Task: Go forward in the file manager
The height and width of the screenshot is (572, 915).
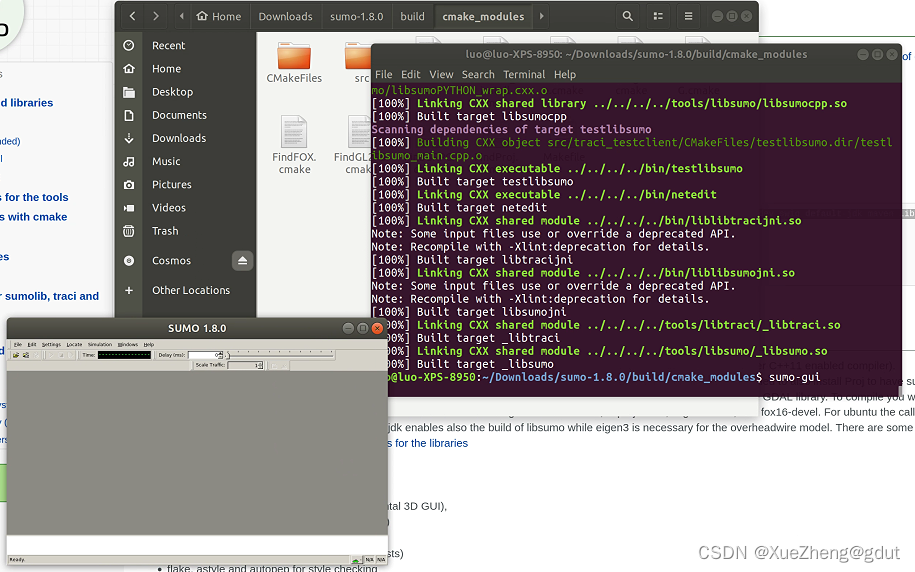Action: (x=155, y=16)
